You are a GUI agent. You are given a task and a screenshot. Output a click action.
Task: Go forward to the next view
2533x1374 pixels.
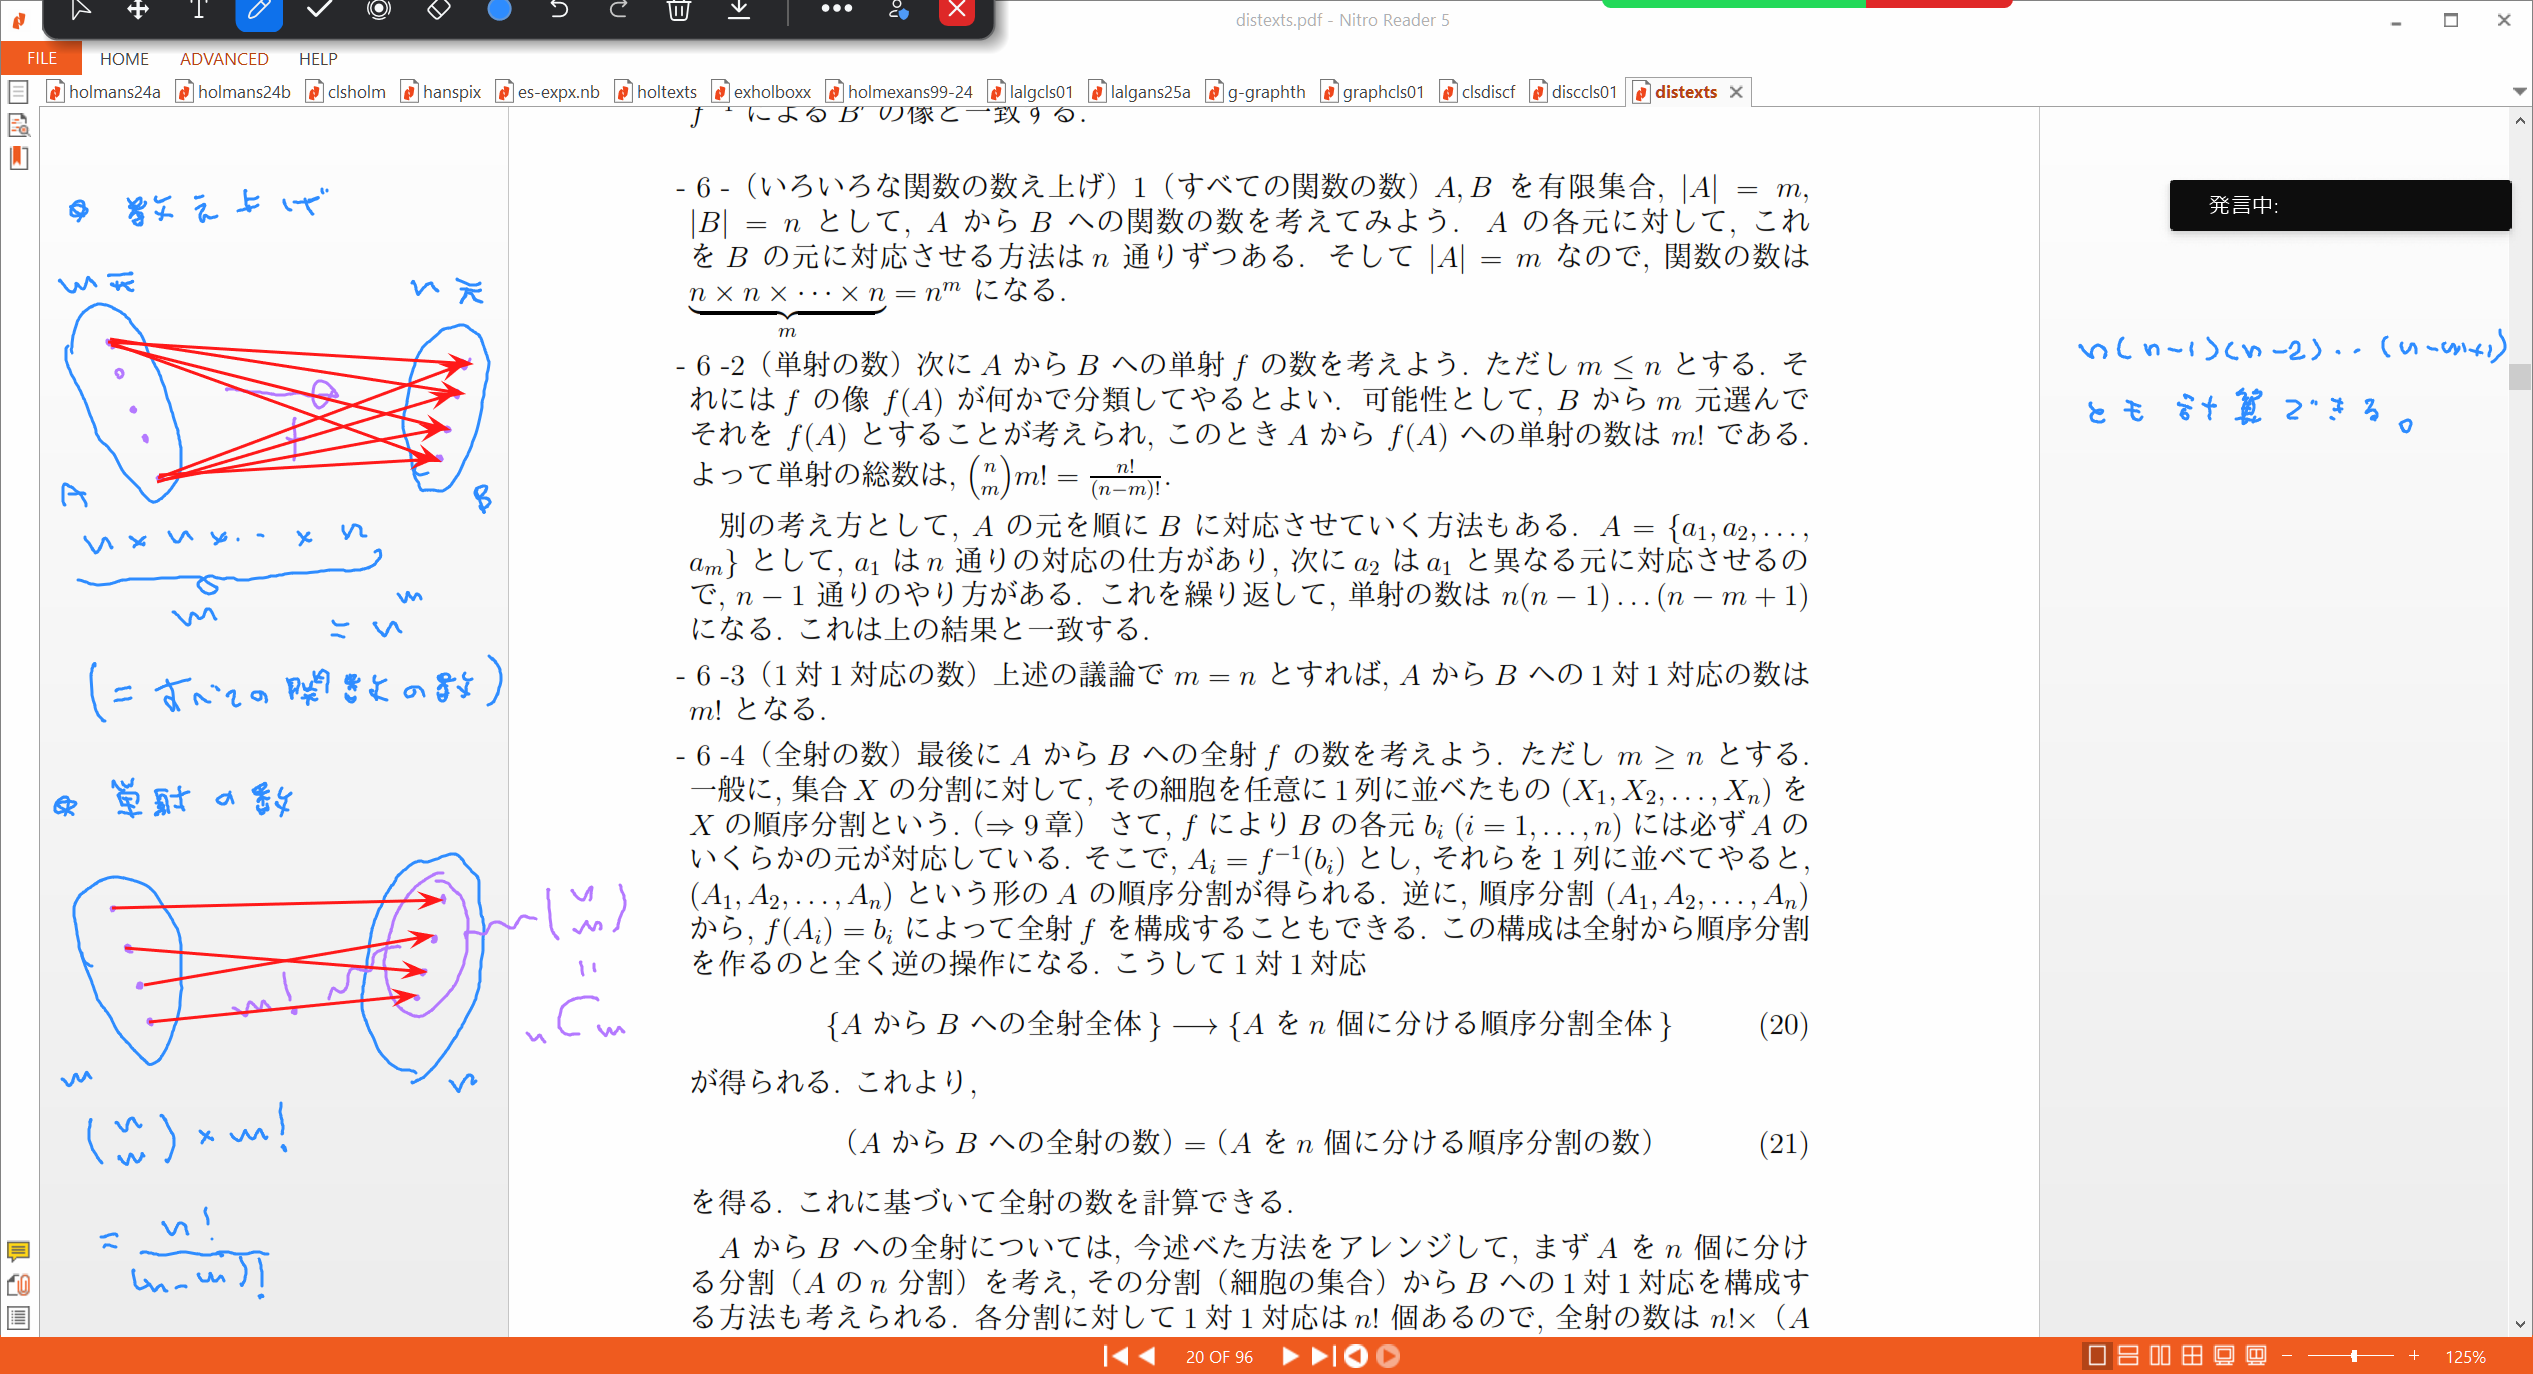(x=1388, y=1356)
